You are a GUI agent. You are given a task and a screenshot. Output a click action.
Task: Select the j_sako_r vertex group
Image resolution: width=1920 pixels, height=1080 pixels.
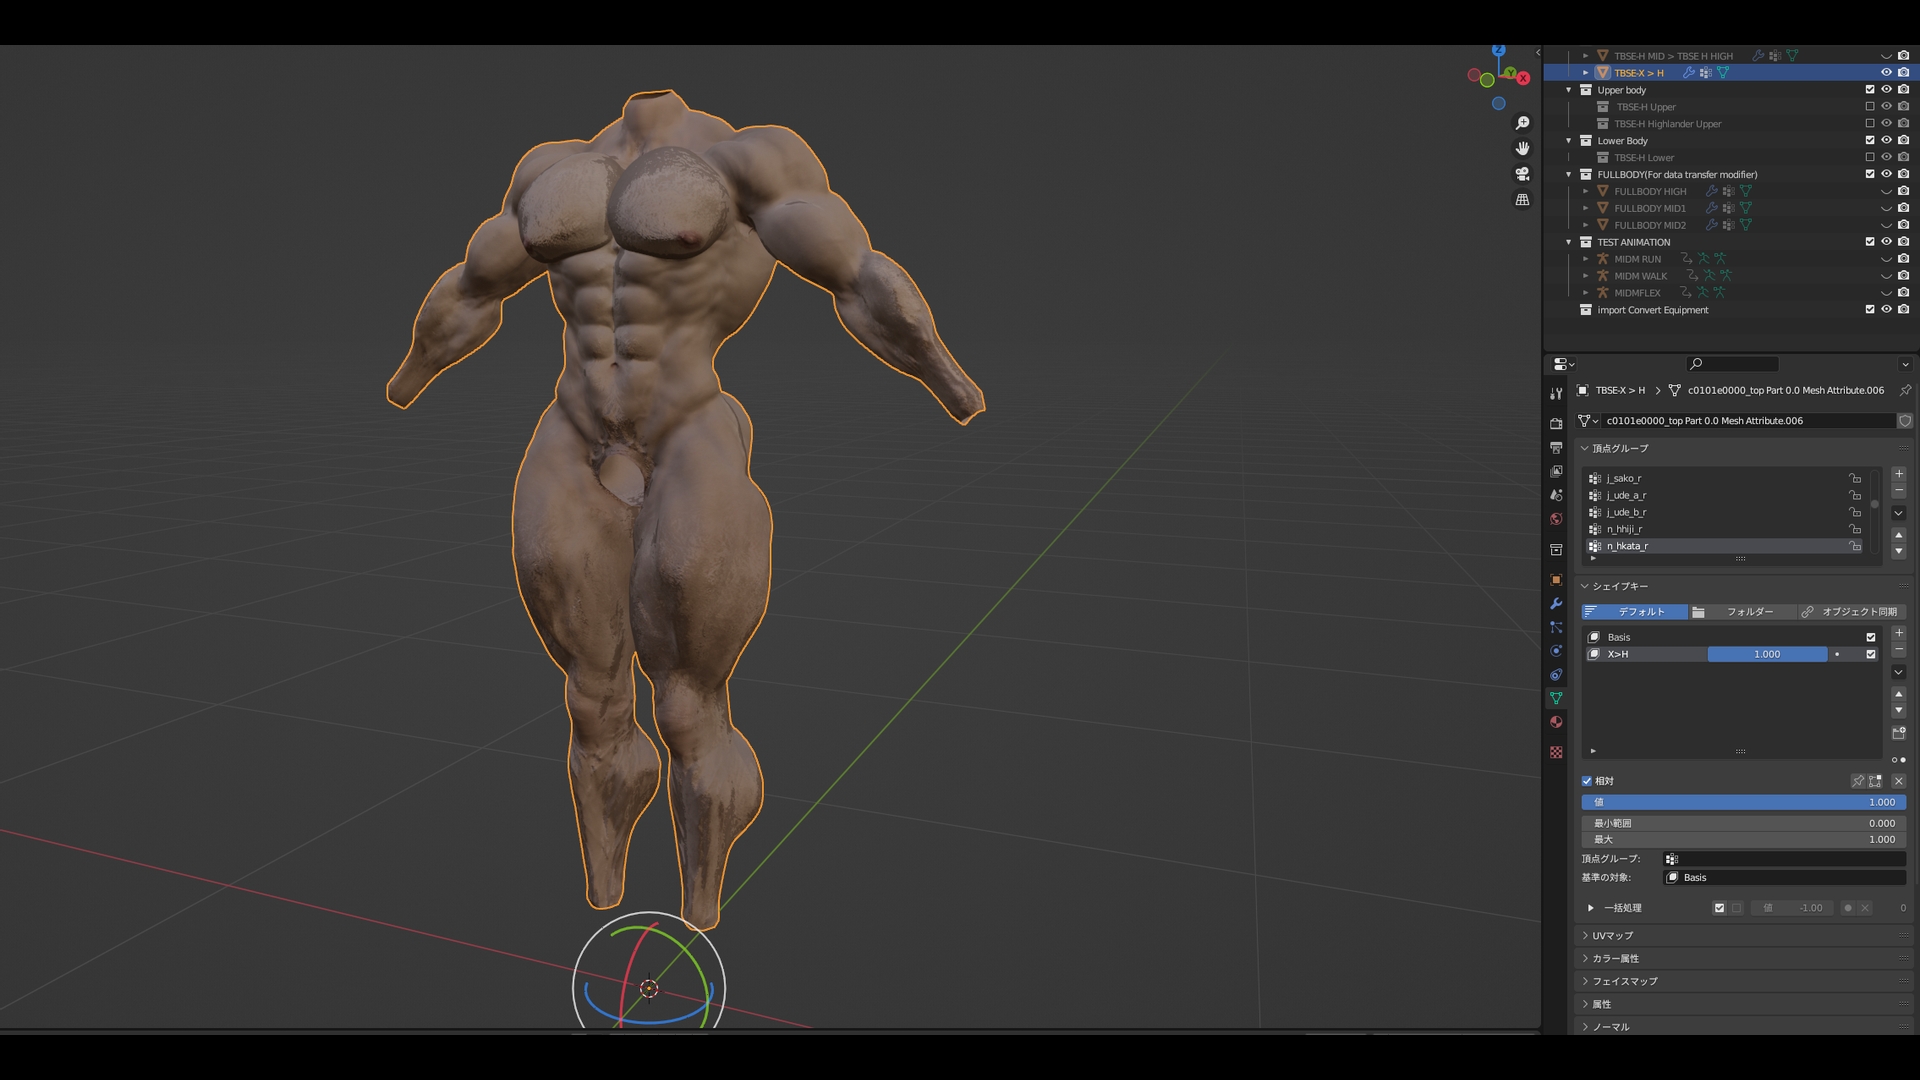[1624, 479]
